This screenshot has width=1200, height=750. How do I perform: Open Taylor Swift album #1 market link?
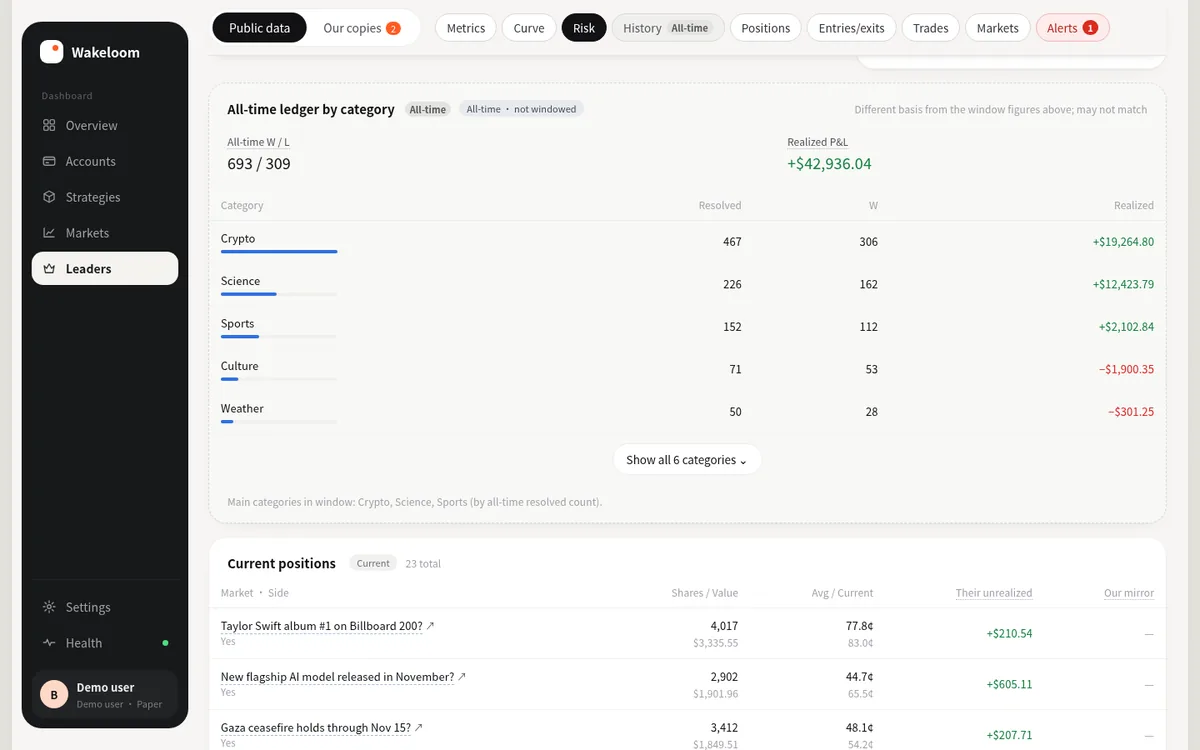click(x=321, y=626)
